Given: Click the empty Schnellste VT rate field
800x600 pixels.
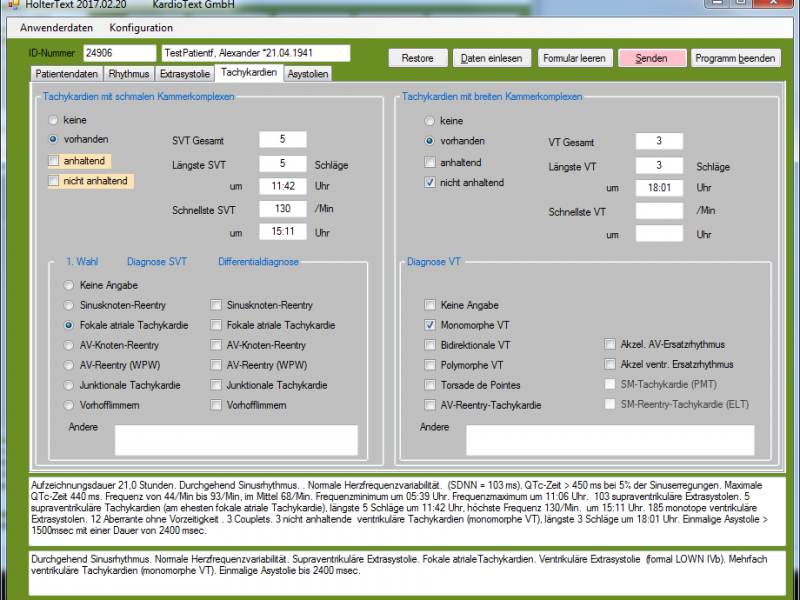Looking at the screenshot, I should coord(659,211).
